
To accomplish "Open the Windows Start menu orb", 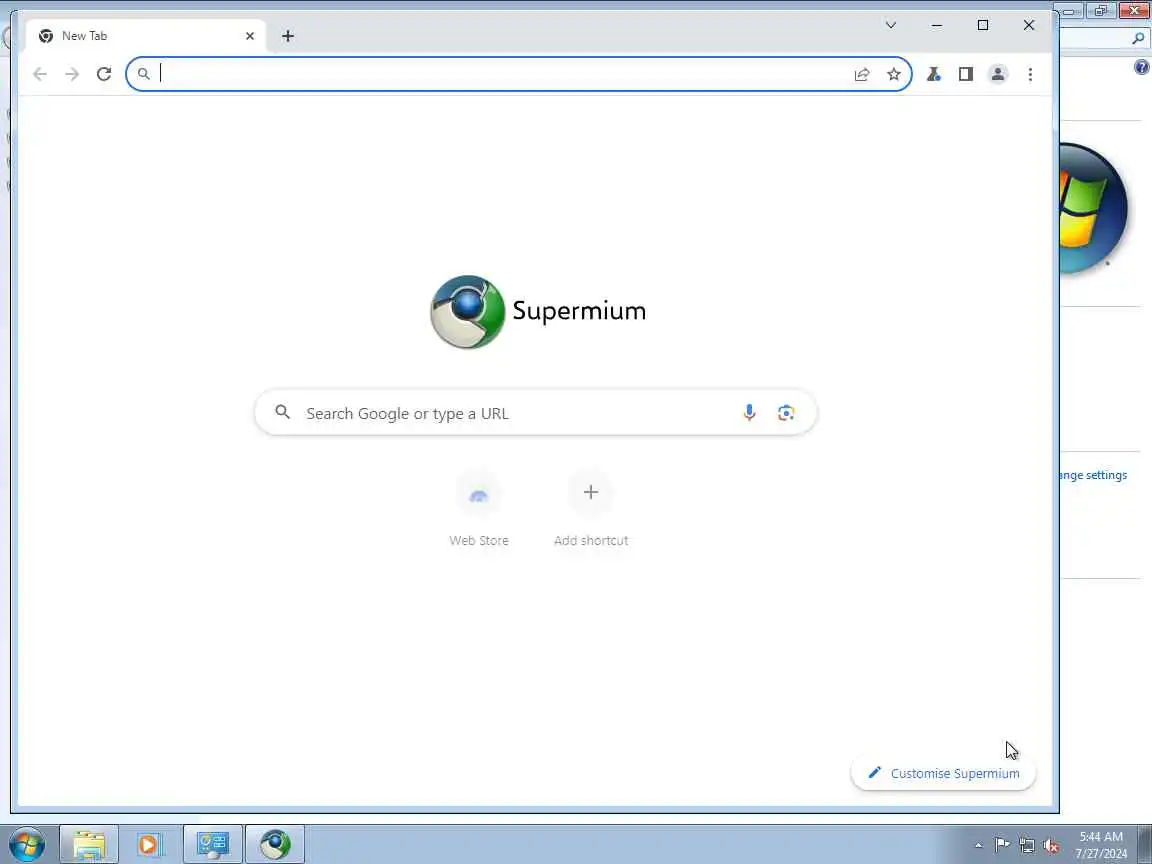I will point(27,845).
